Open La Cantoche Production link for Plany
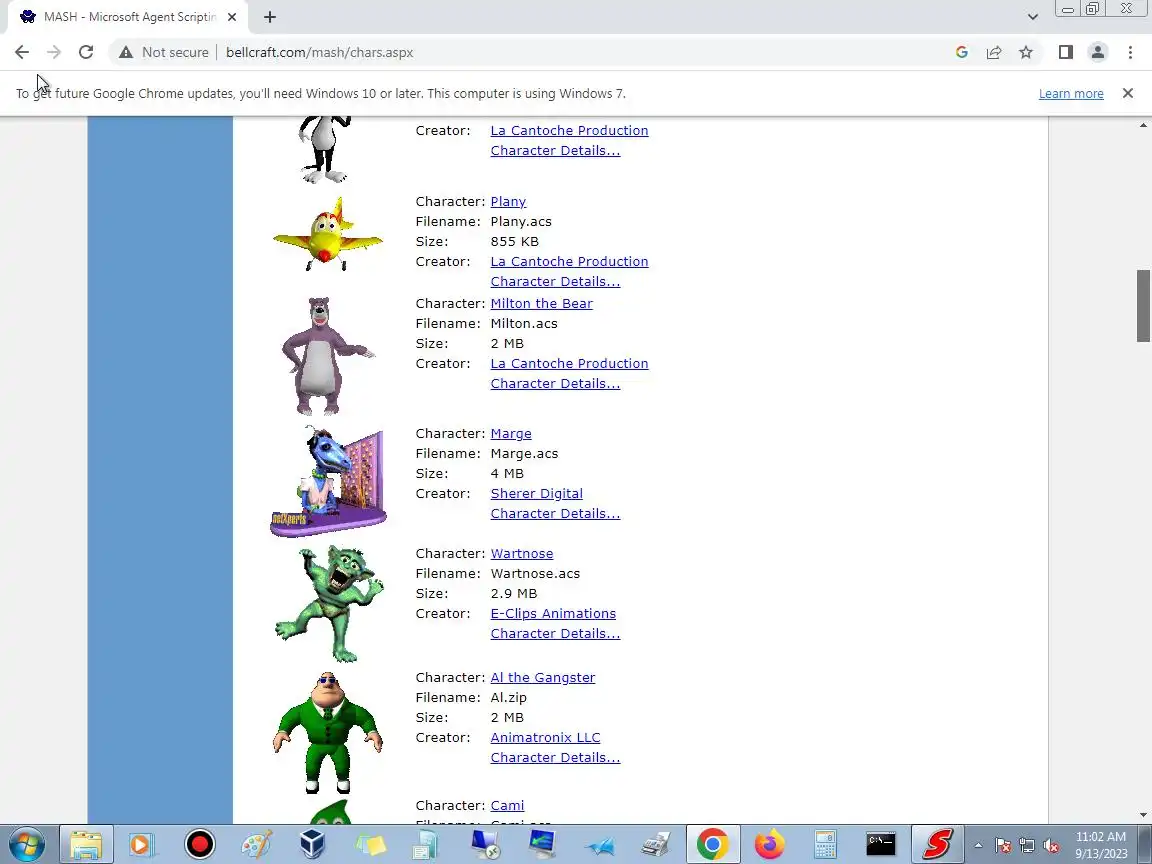 pyautogui.click(x=569, y=262)
